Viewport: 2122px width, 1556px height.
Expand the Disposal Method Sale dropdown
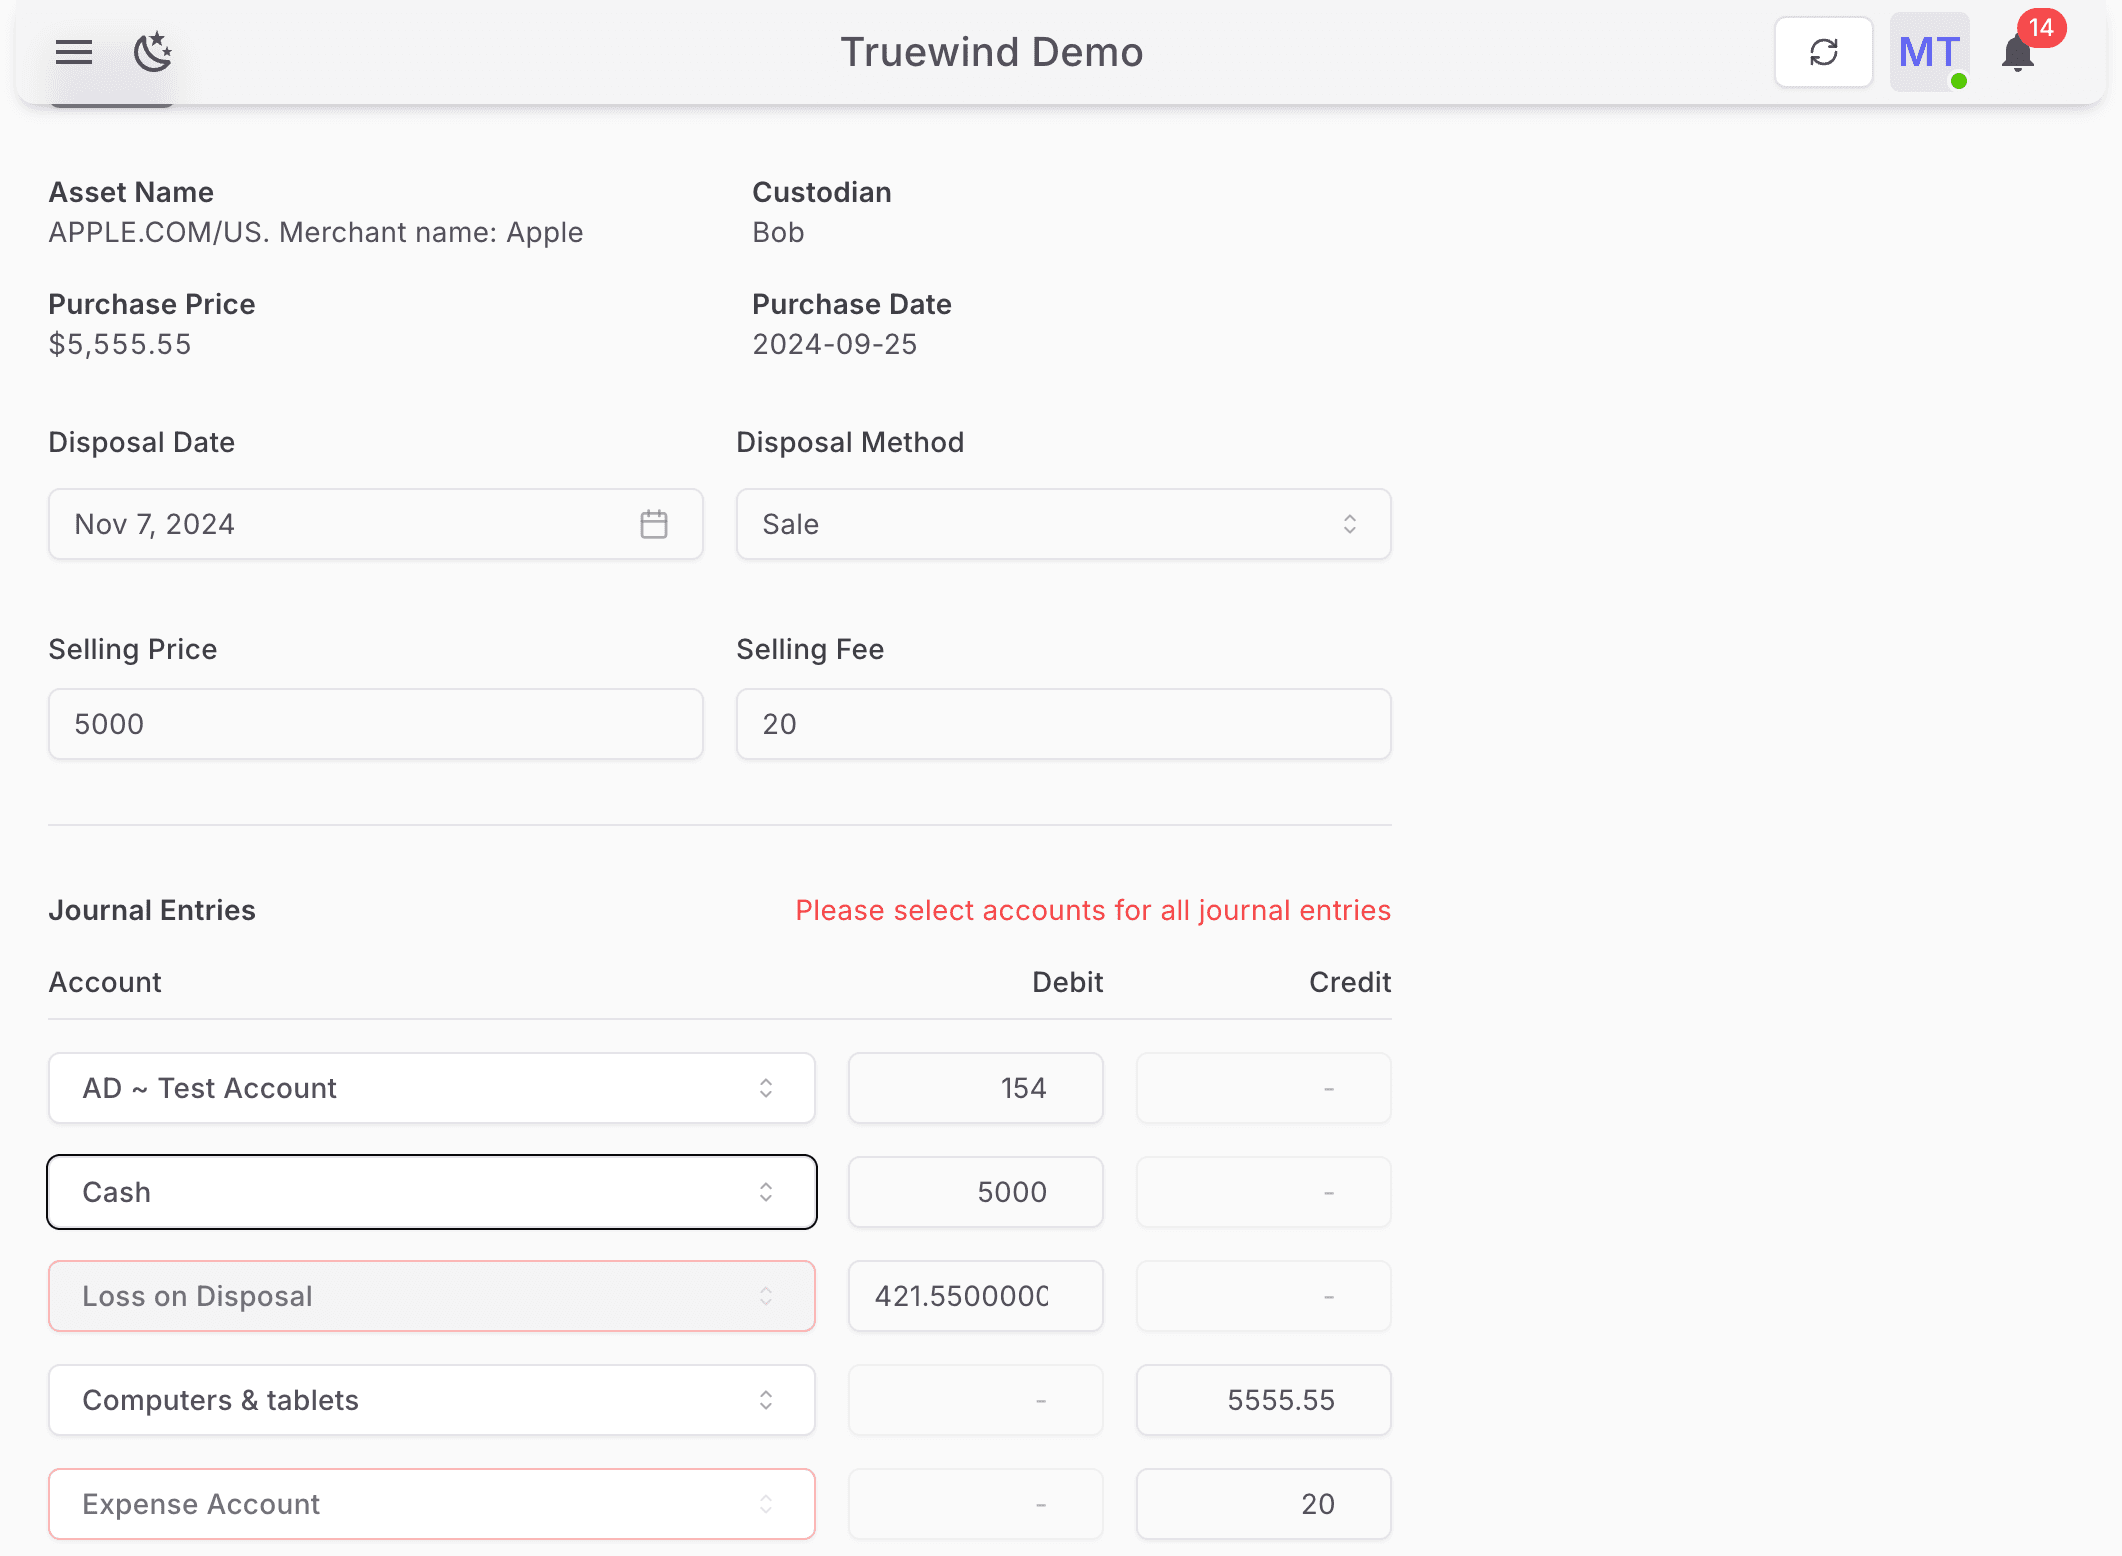(1063, 524)
